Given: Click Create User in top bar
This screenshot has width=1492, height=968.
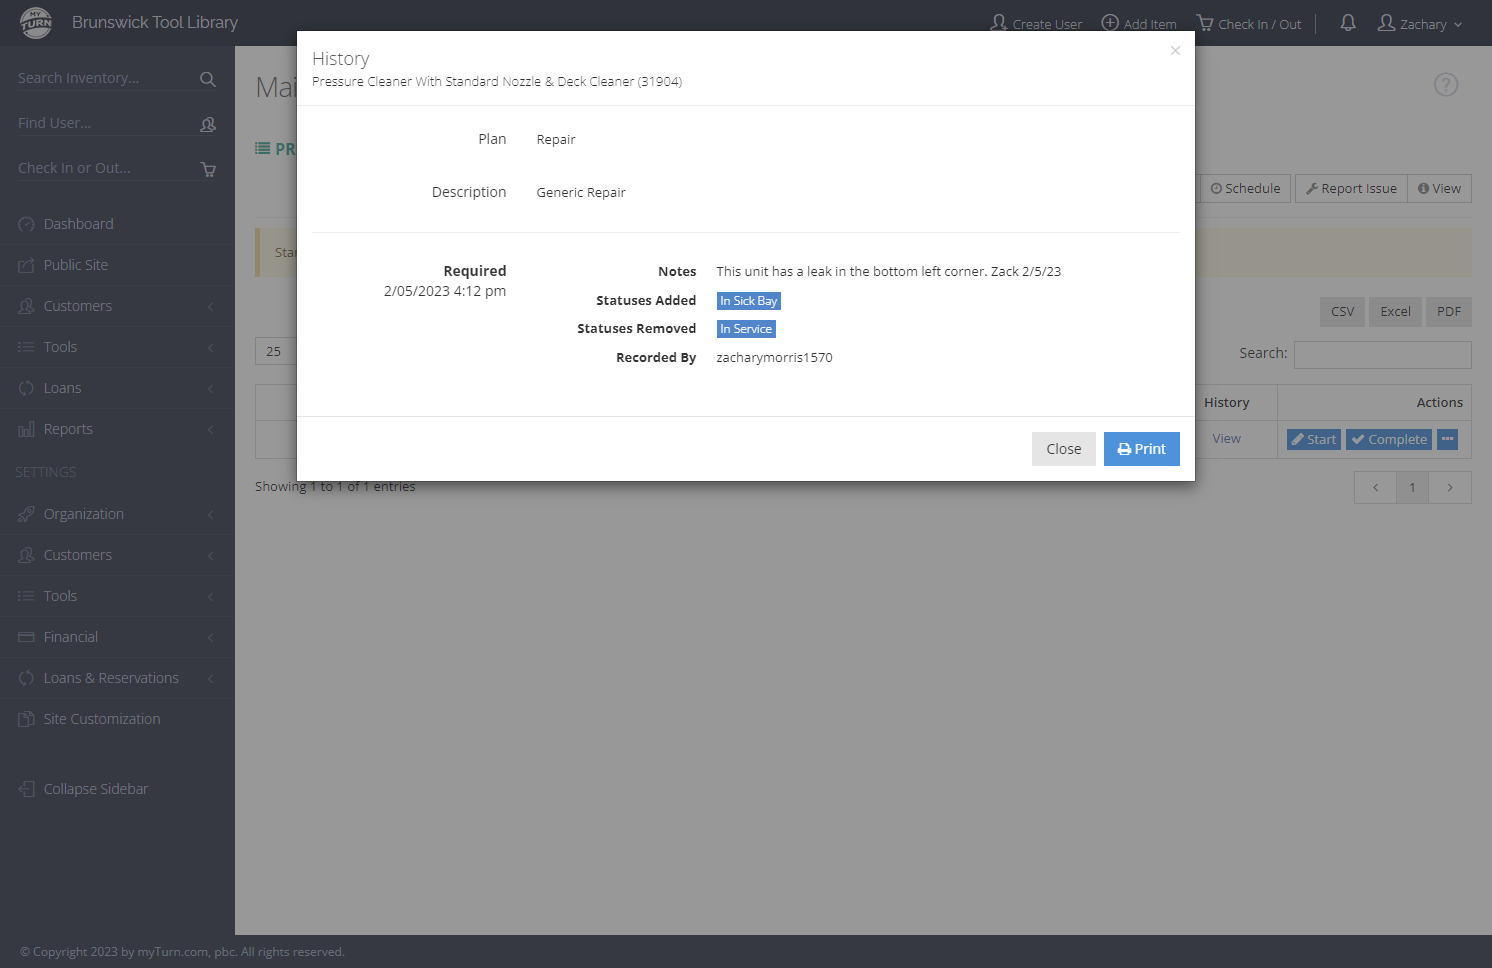Looking at the screenshot, I should tap(1036, 24).
